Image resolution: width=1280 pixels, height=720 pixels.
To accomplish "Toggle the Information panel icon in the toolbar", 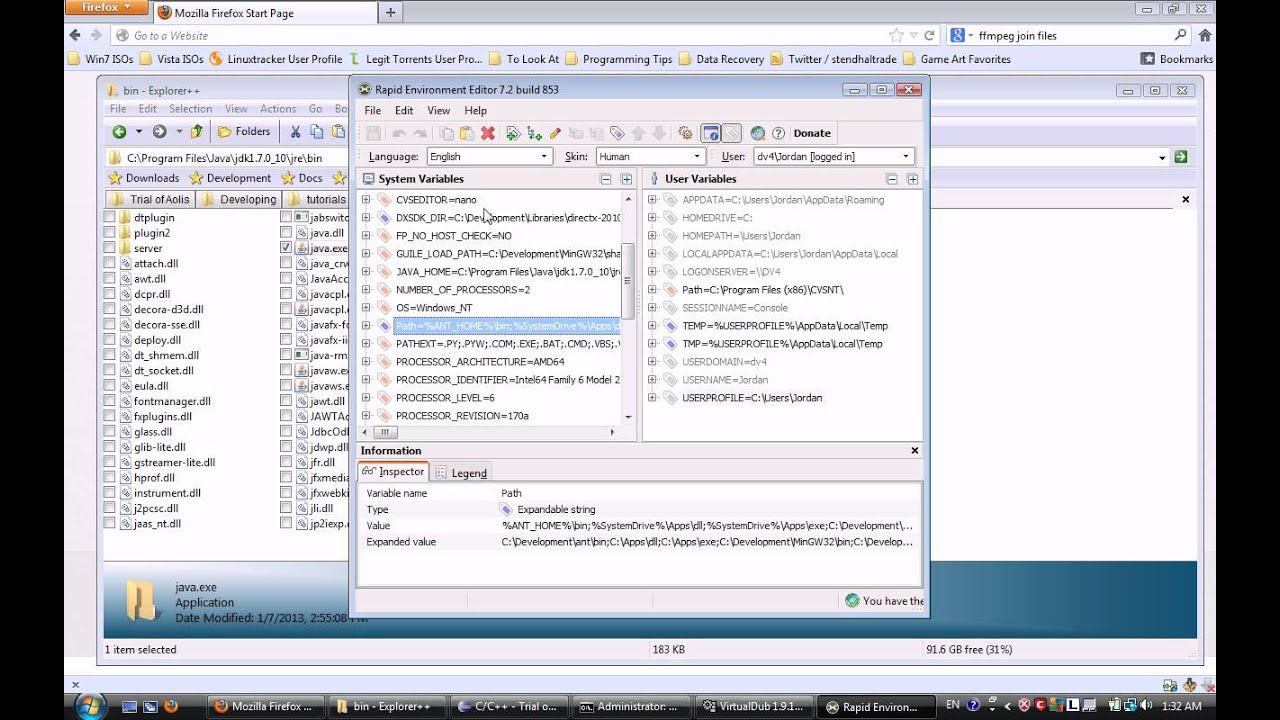I will coord(711,133).
